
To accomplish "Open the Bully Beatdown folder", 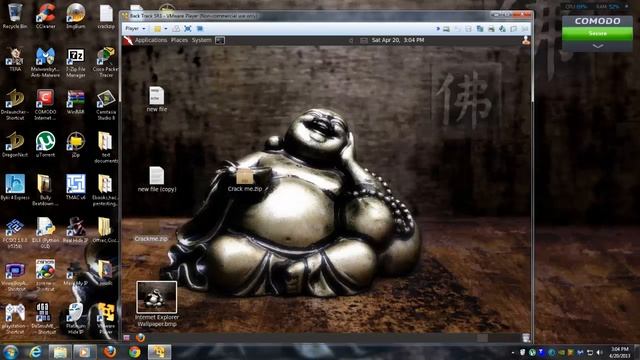I will (45, 190).
